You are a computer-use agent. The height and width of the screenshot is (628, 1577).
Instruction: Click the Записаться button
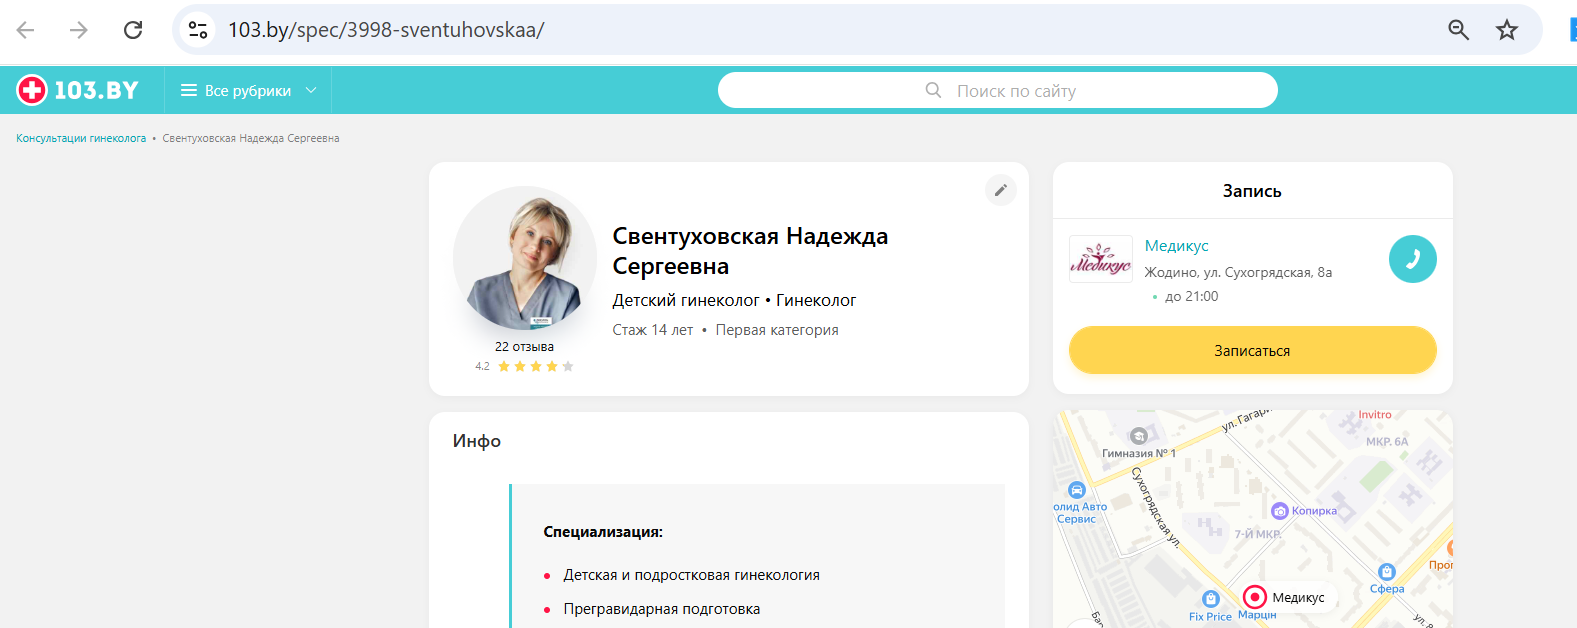click(1253, 350)
